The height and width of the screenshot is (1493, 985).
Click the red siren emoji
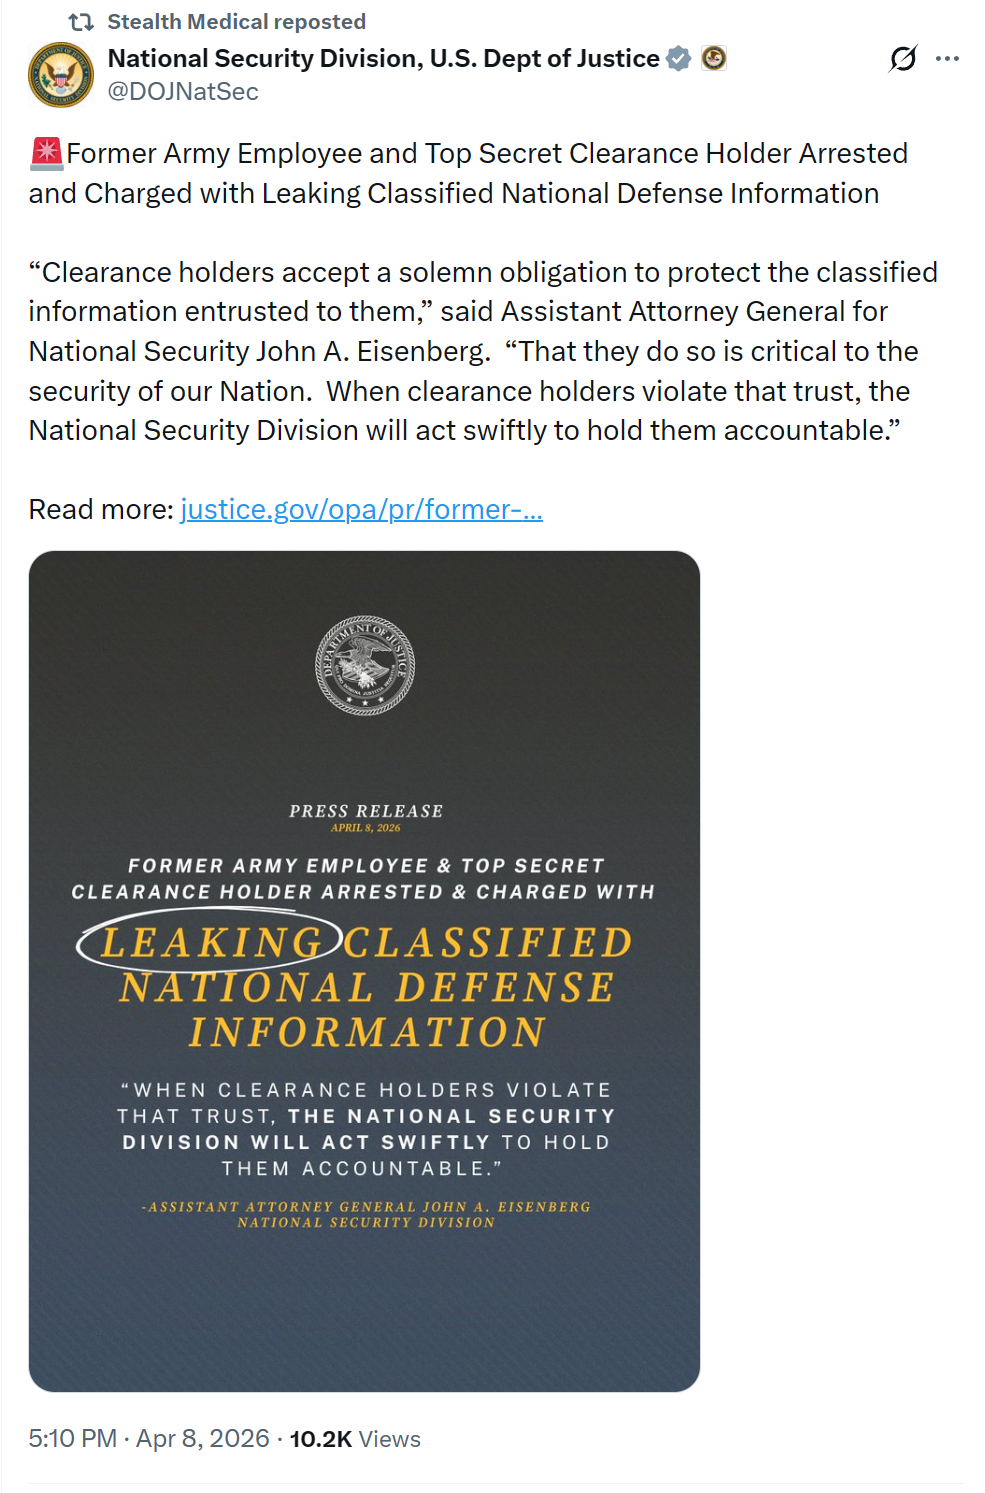[x=46, y=153]
